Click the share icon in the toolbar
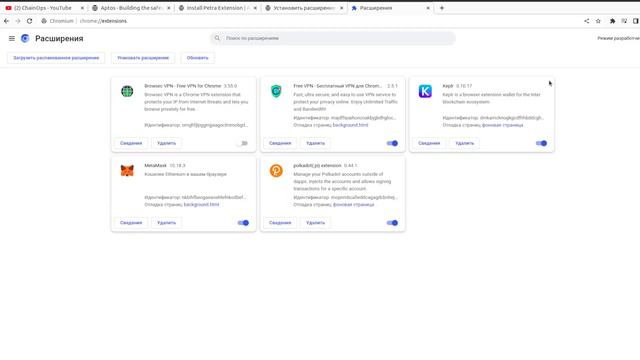 pos(587,21)
